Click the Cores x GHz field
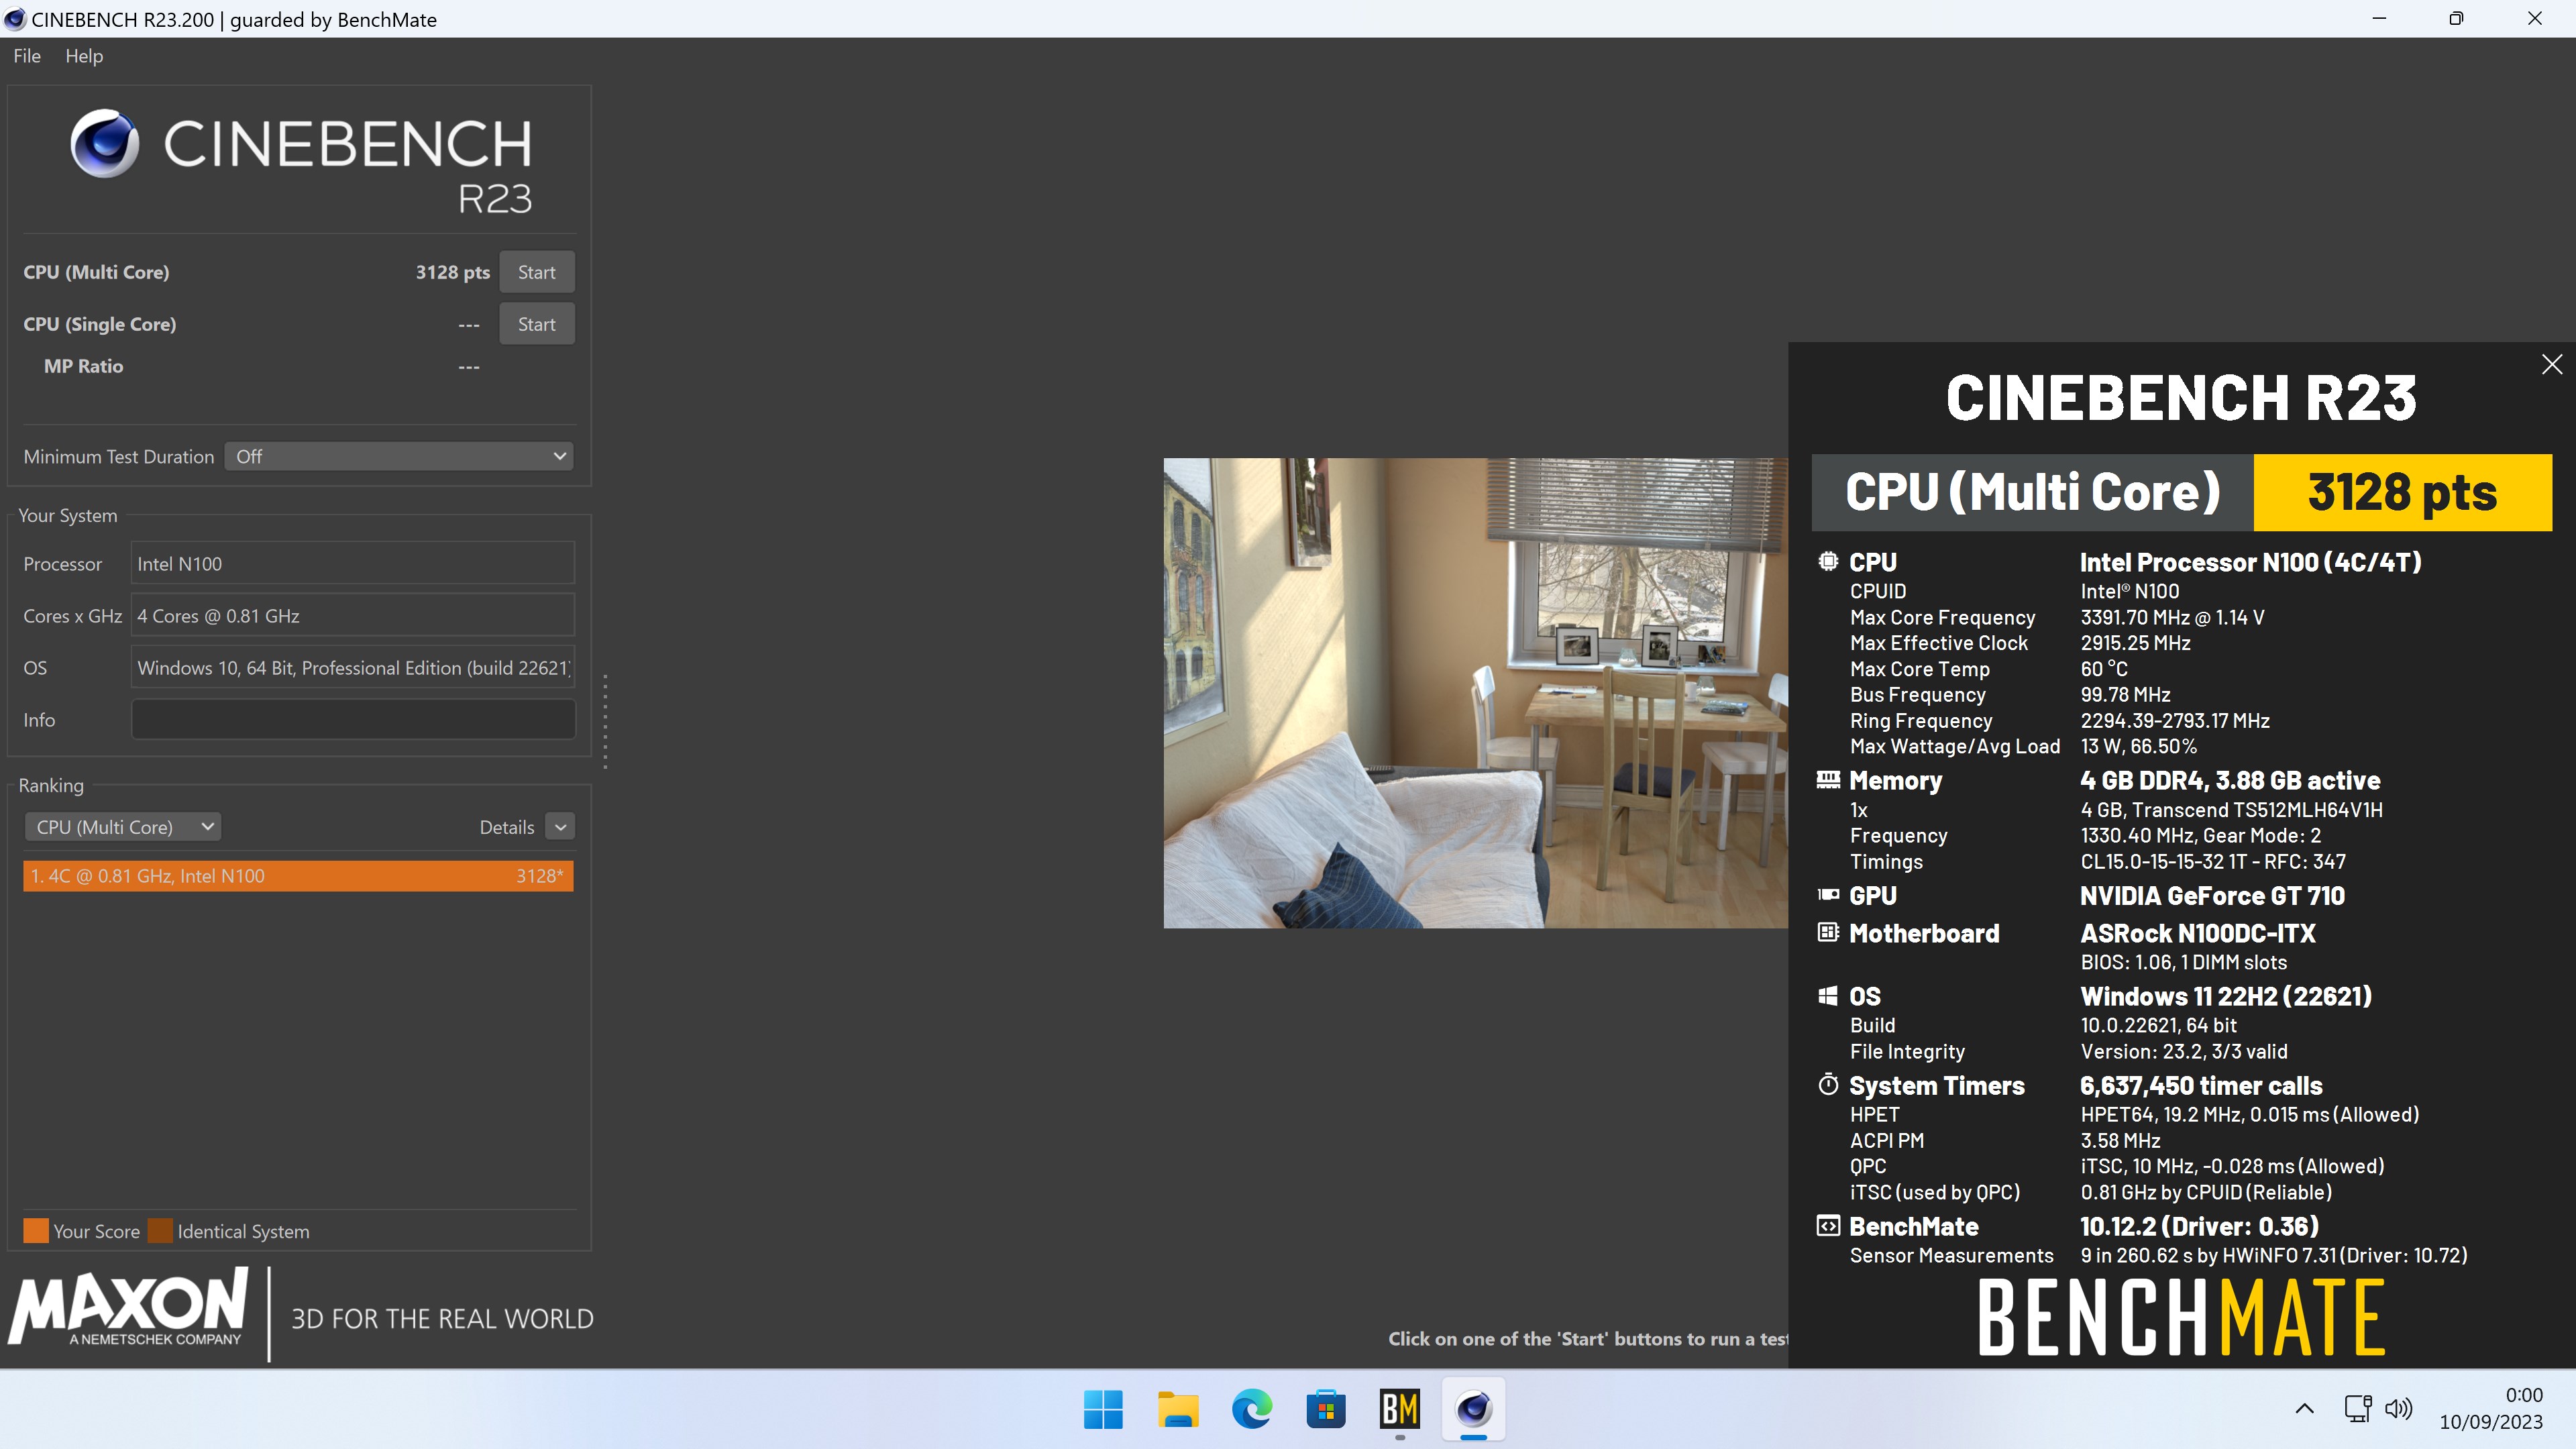 (x=353, y=616)
